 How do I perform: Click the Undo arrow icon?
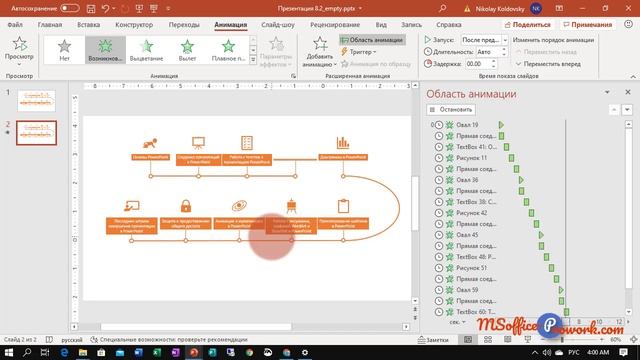pyautogui.click(x=105, y=8)
